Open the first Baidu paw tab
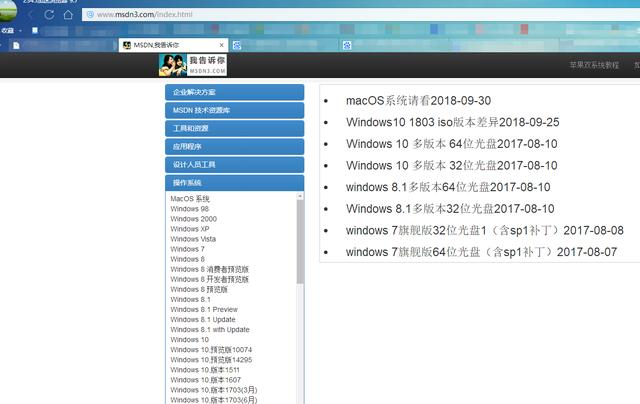Viewport: 640px width, 404px height. click(x=237, y=45)
